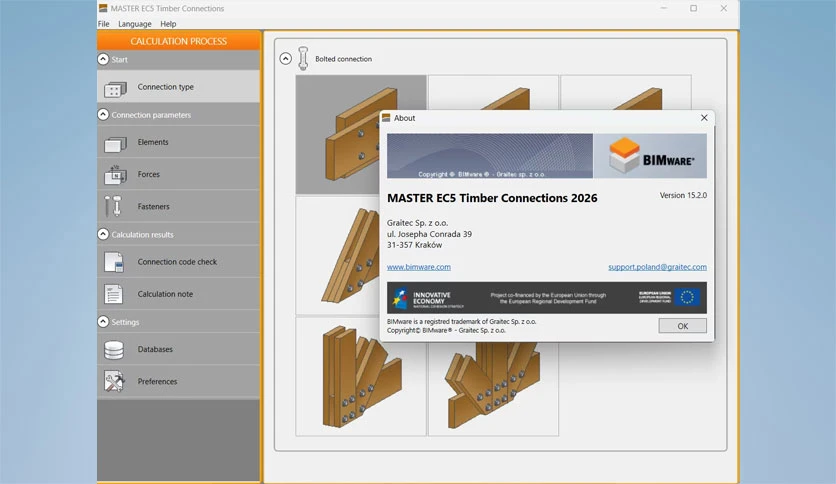The image size is (836, 484).
Task: Open the Language menu
Action: (x=134, y=24)
